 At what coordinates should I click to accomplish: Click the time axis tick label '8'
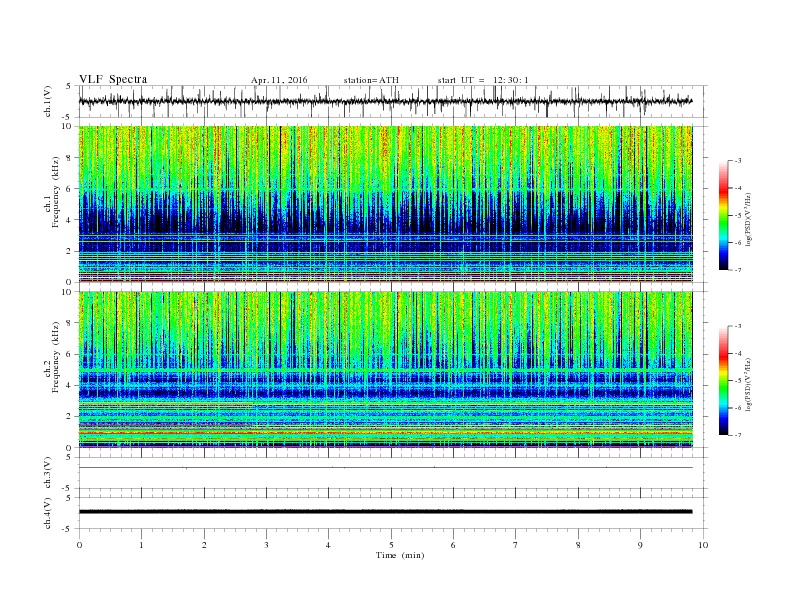pos(578,545)
